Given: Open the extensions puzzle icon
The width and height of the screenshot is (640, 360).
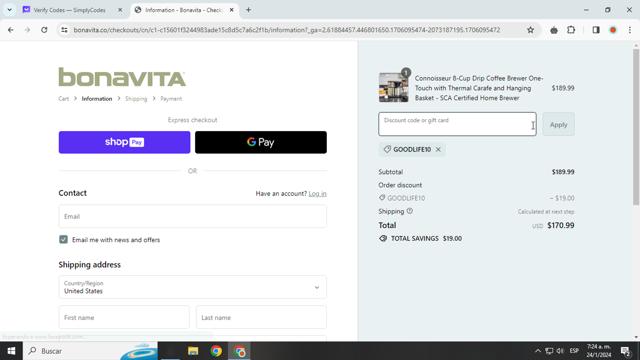Looking at the screenshot, I should pyautogui.click(x=571, y=30).
